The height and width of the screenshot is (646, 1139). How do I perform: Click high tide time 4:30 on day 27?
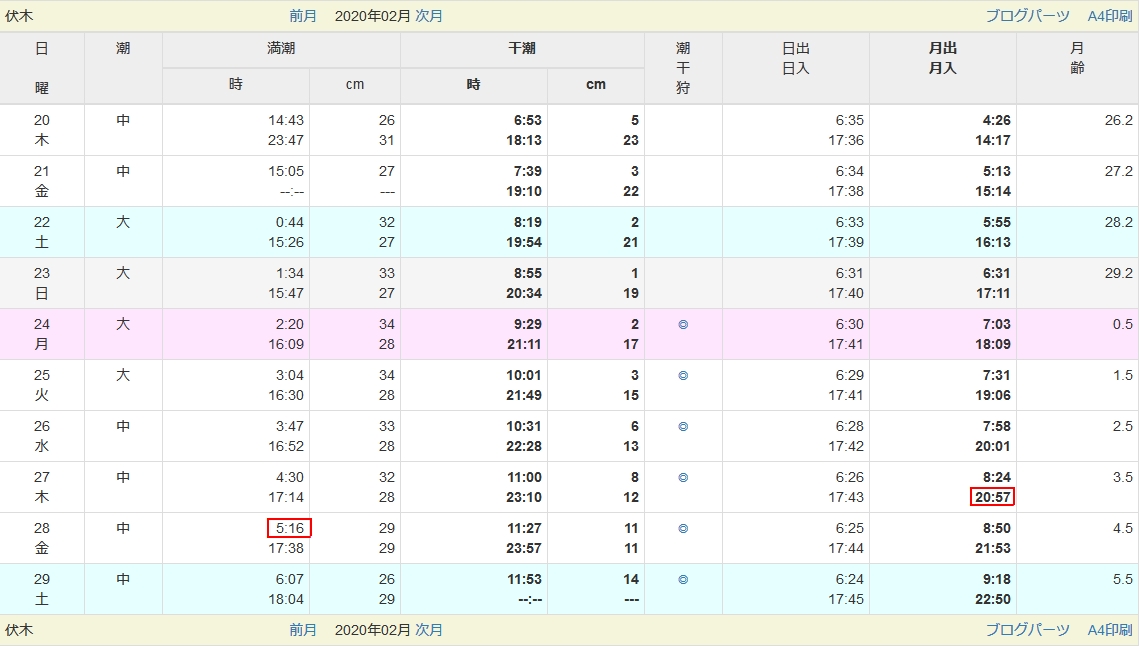coord(290,477)
